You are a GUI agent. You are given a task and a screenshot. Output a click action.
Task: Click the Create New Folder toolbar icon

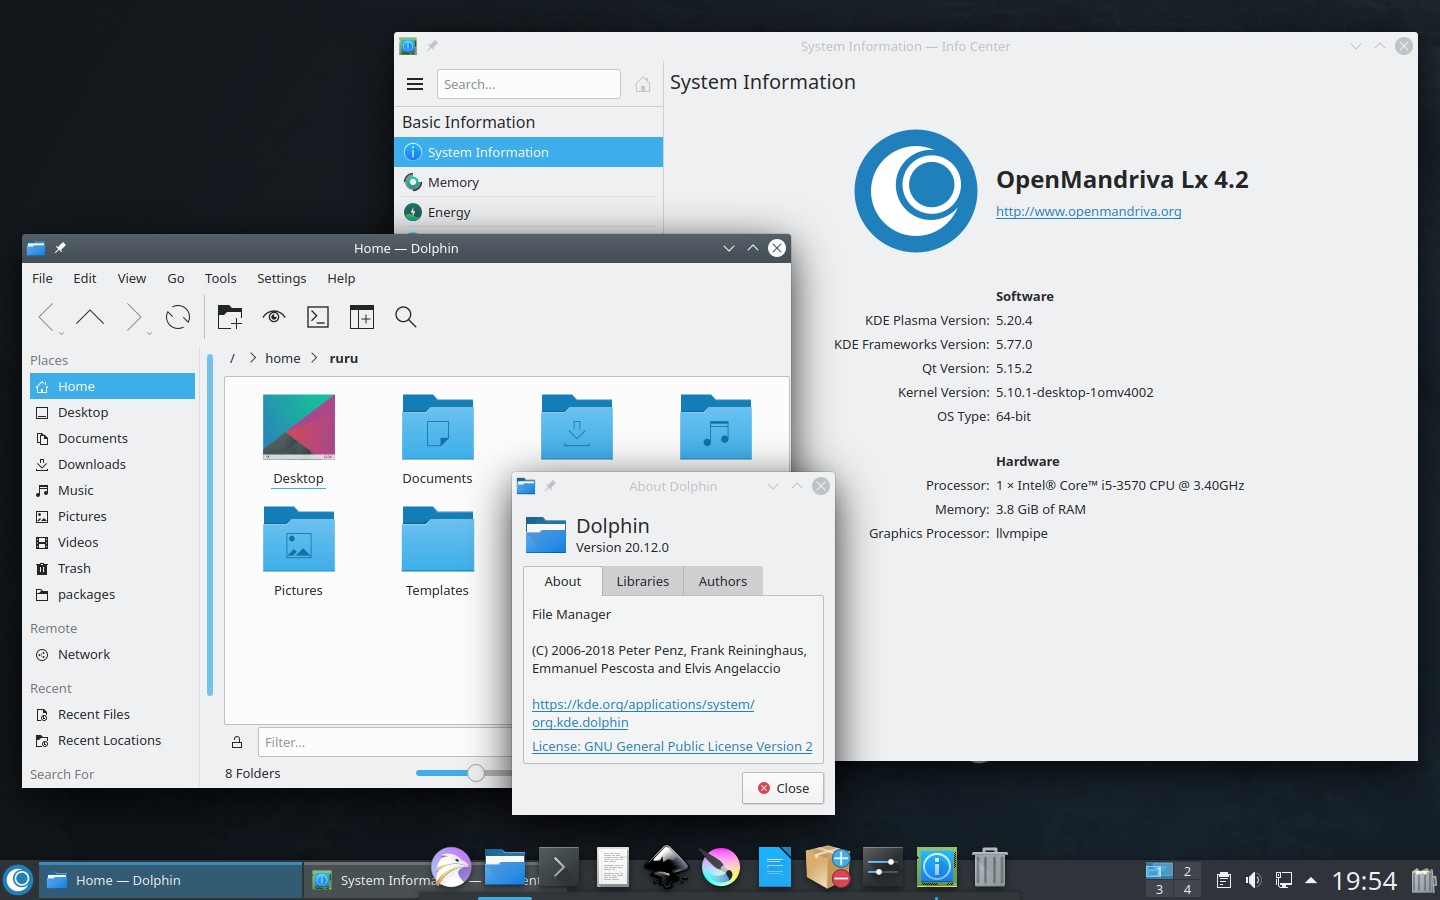230,317
